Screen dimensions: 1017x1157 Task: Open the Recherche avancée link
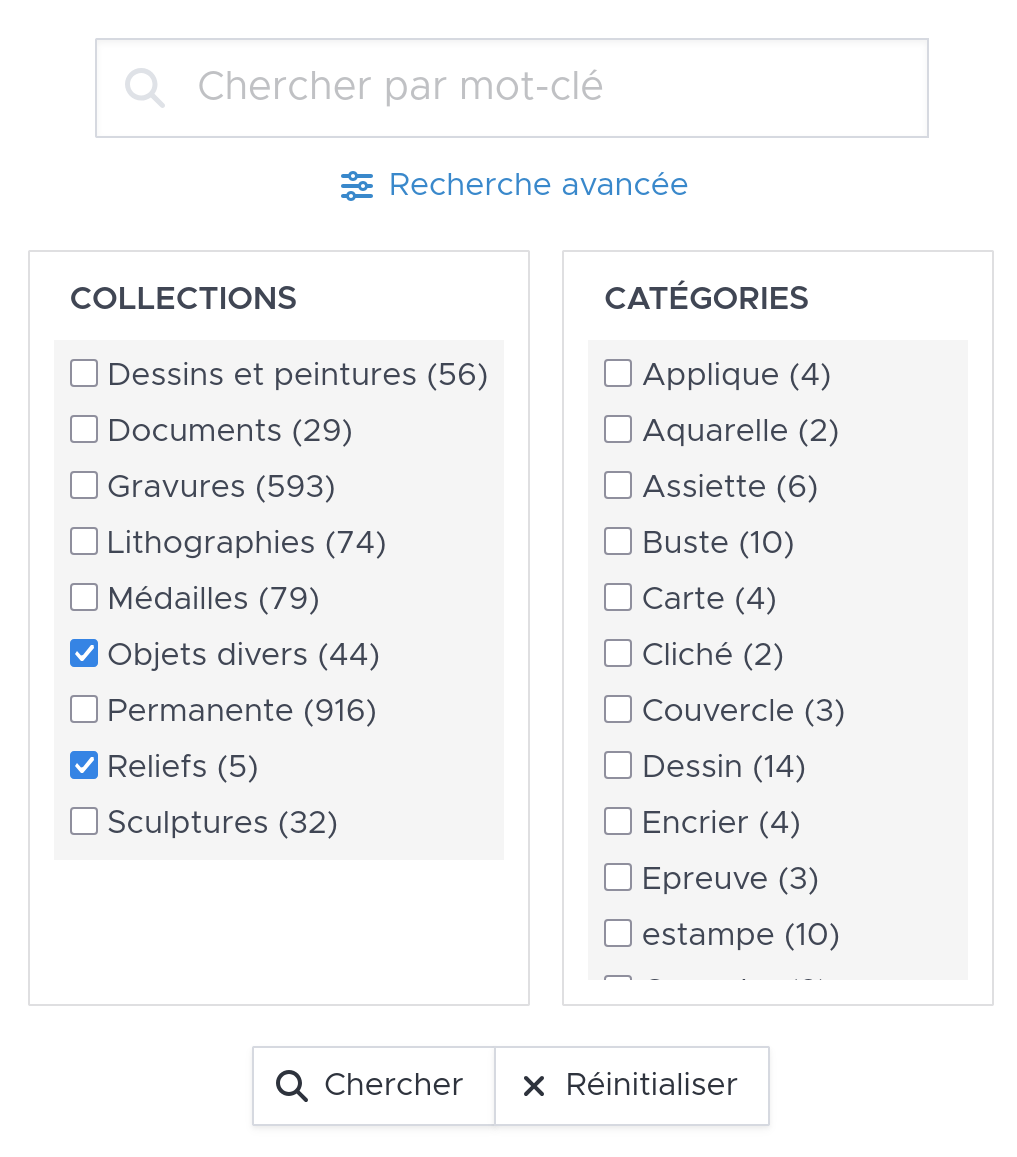click(538, 185)
